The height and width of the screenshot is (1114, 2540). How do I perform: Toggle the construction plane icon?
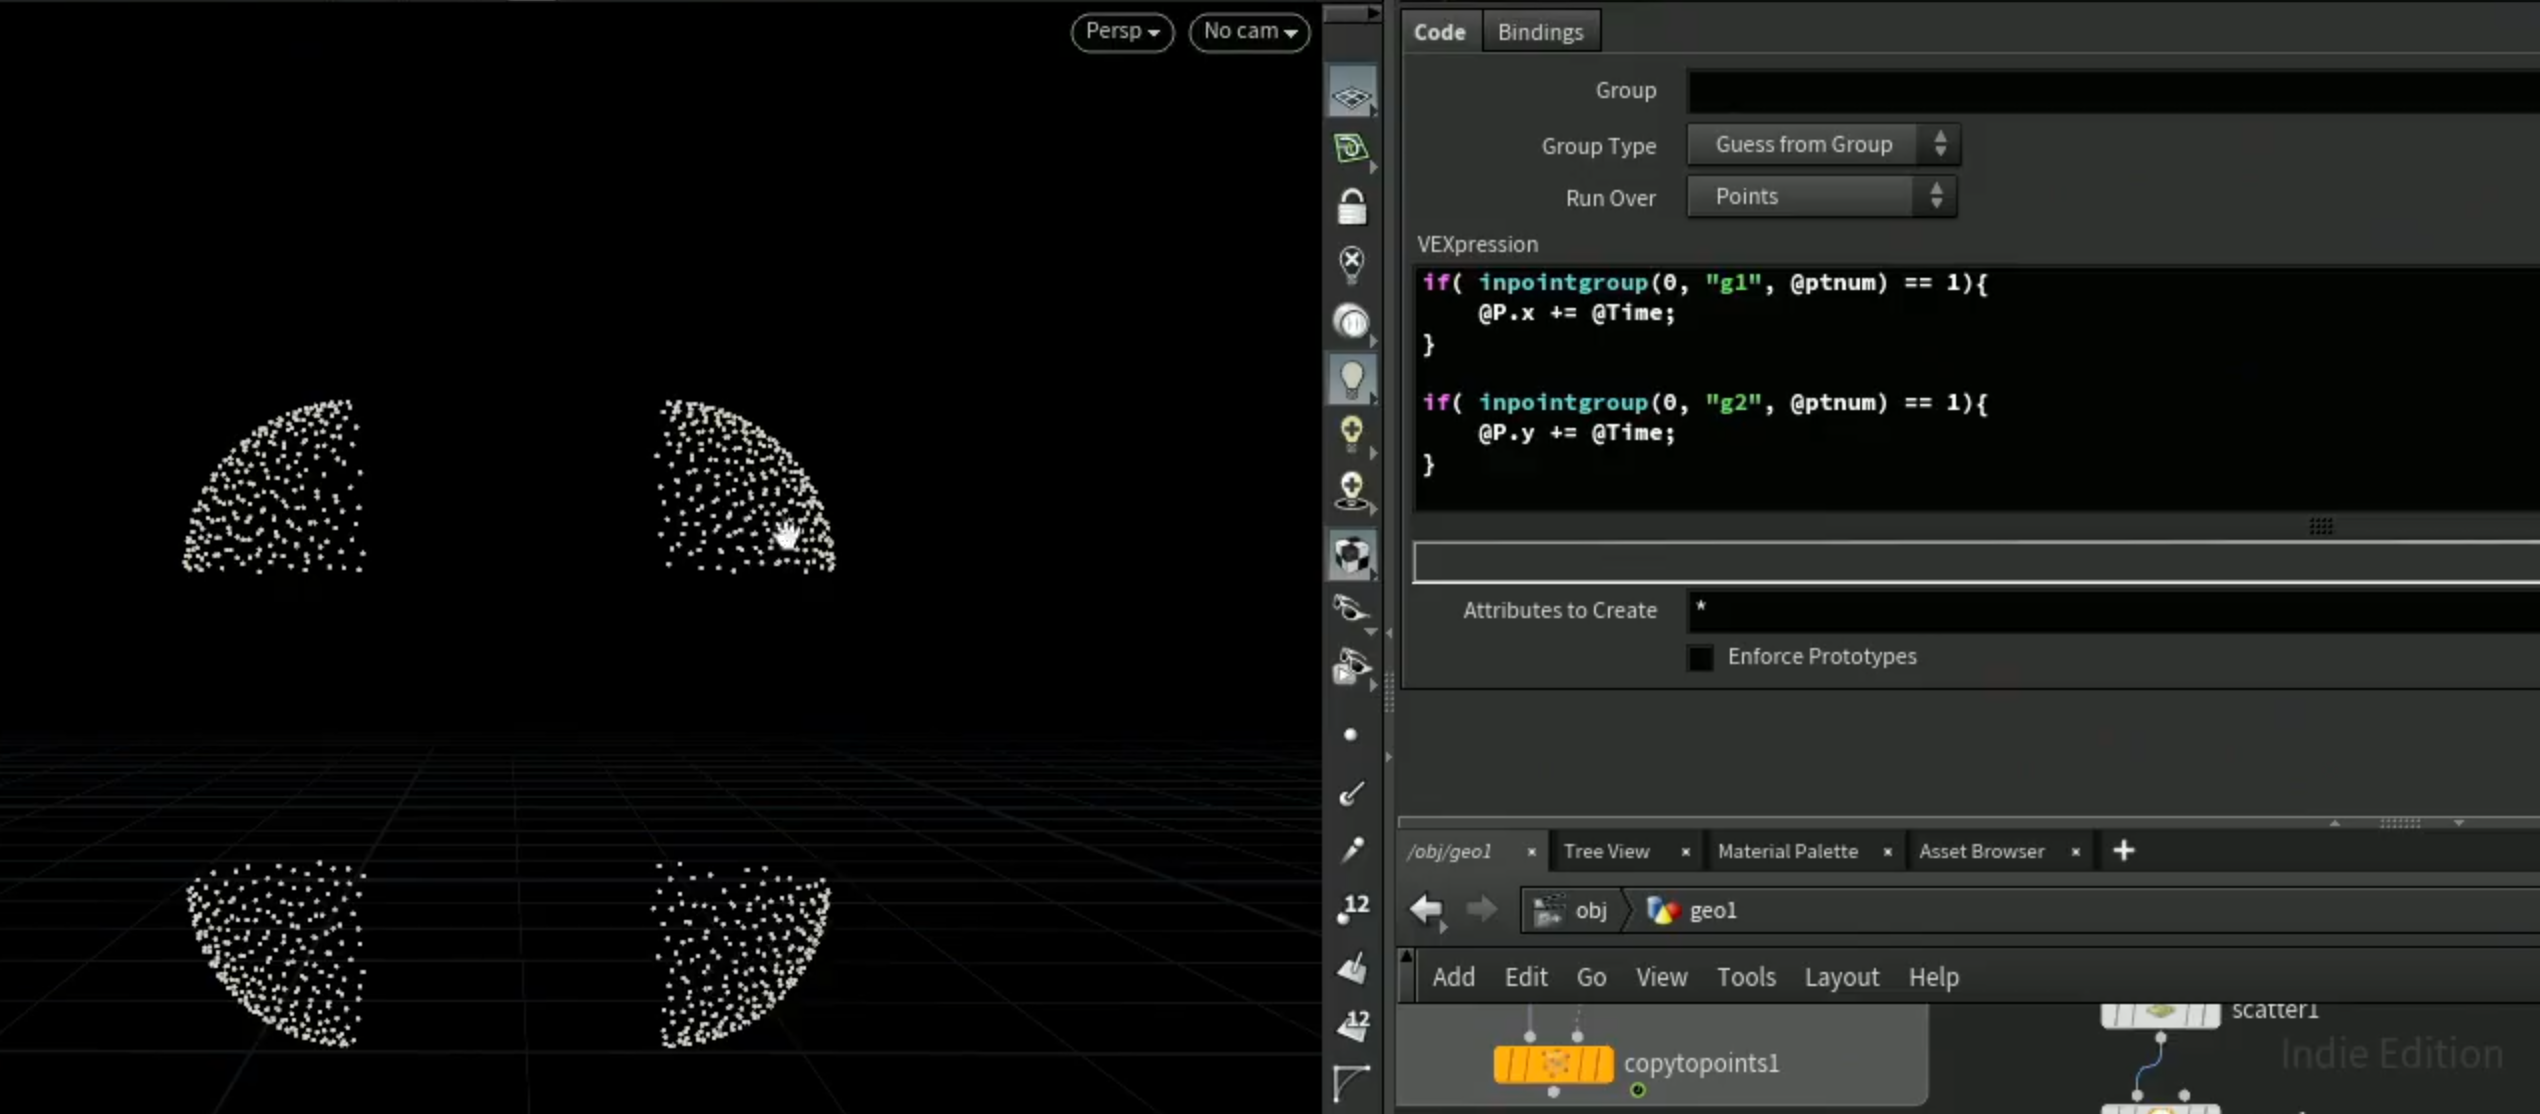(x=1351, y=95)
